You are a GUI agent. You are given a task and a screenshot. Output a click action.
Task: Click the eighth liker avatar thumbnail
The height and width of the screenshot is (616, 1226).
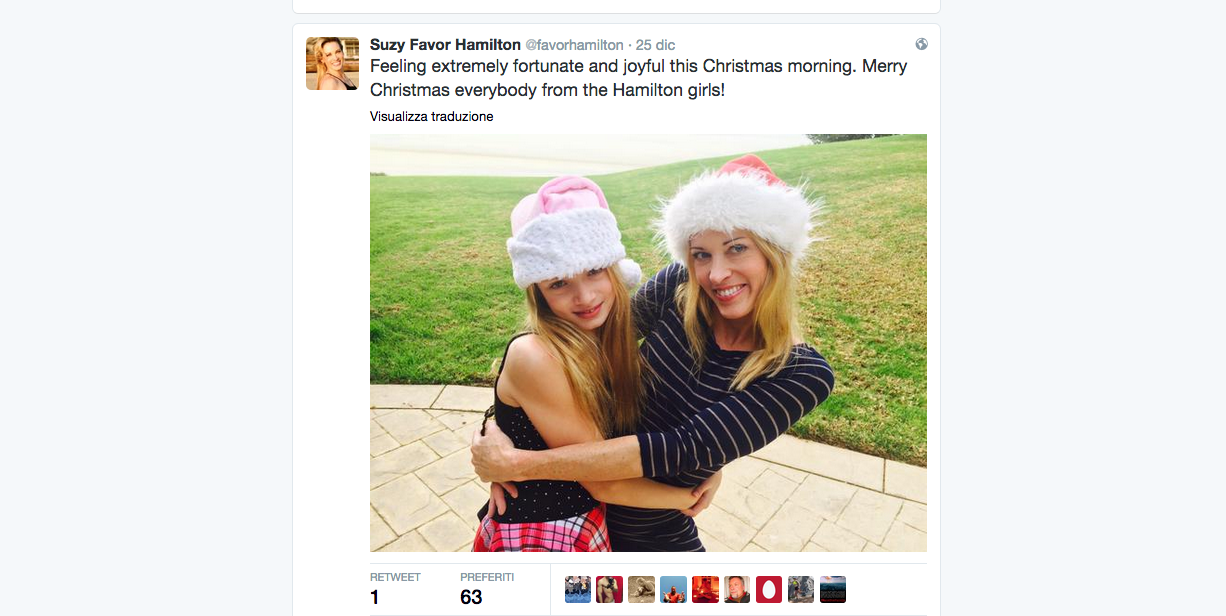(801, 589)
